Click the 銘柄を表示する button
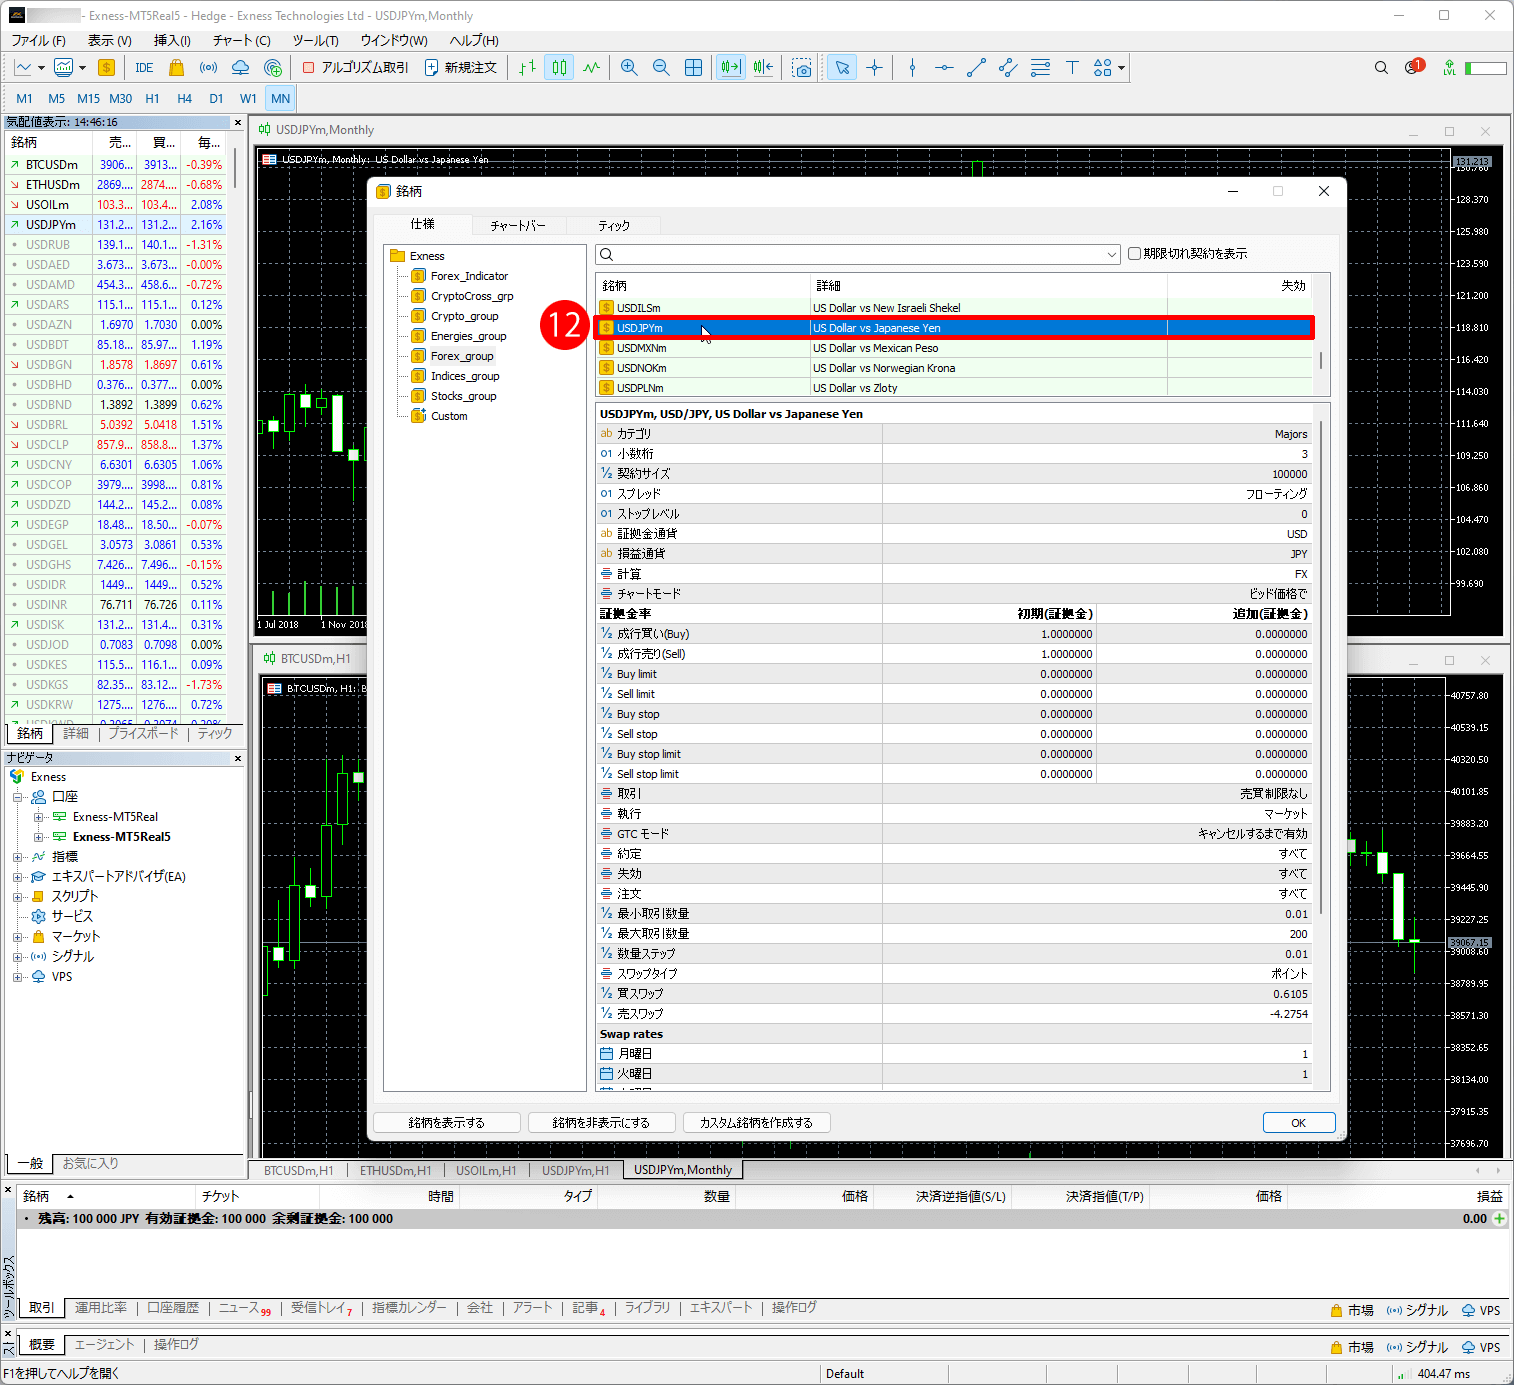This screenshot has height=1385, width=1514. (x=446, y=1123)
